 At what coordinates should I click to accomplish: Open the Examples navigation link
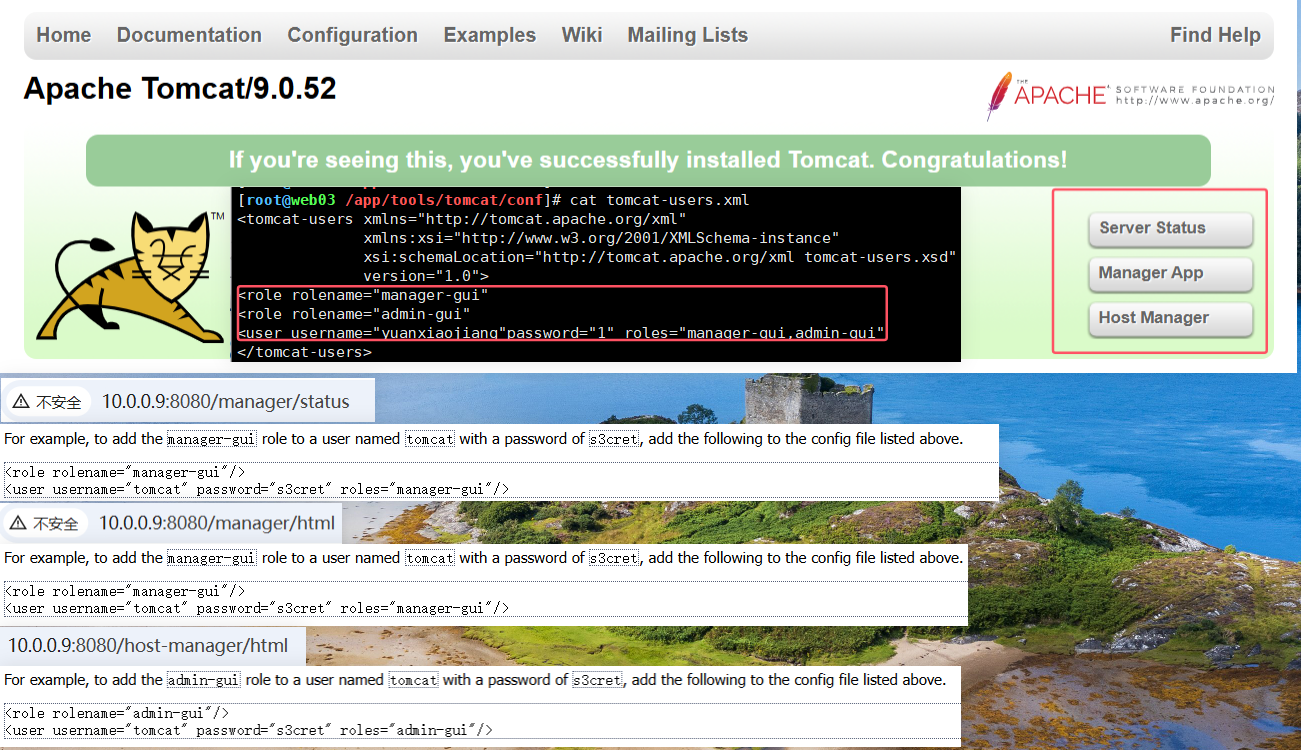click(x=490, y=35)
